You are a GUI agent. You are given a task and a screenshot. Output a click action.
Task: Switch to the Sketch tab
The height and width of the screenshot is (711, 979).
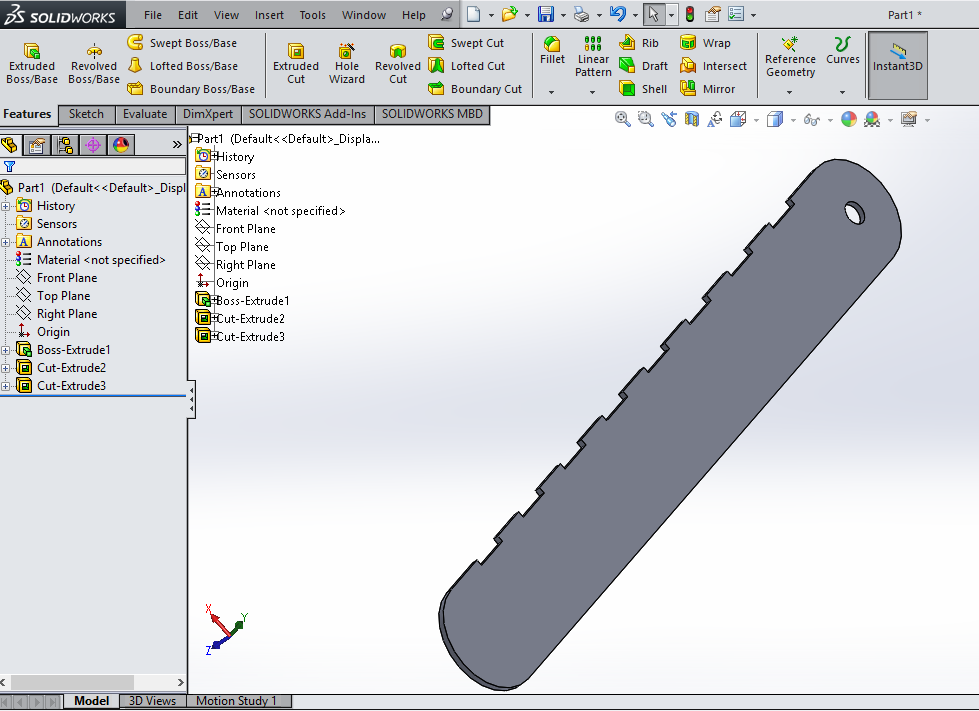coord(86,114)
